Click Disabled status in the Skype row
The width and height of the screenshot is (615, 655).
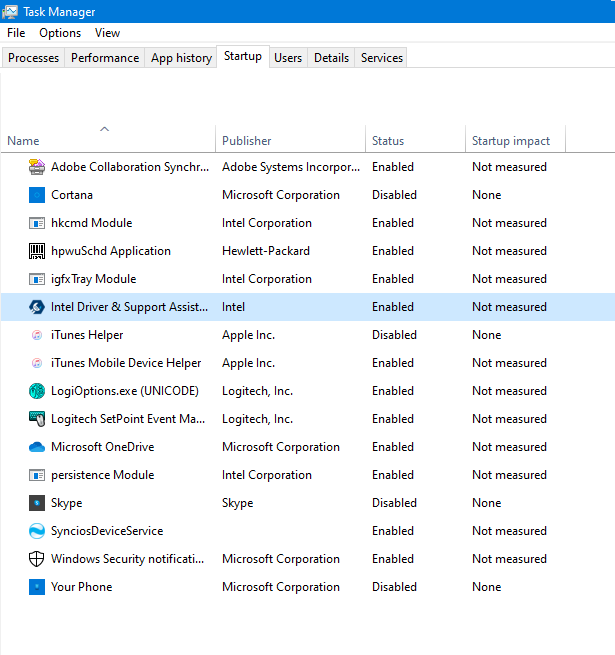(394, 503)
